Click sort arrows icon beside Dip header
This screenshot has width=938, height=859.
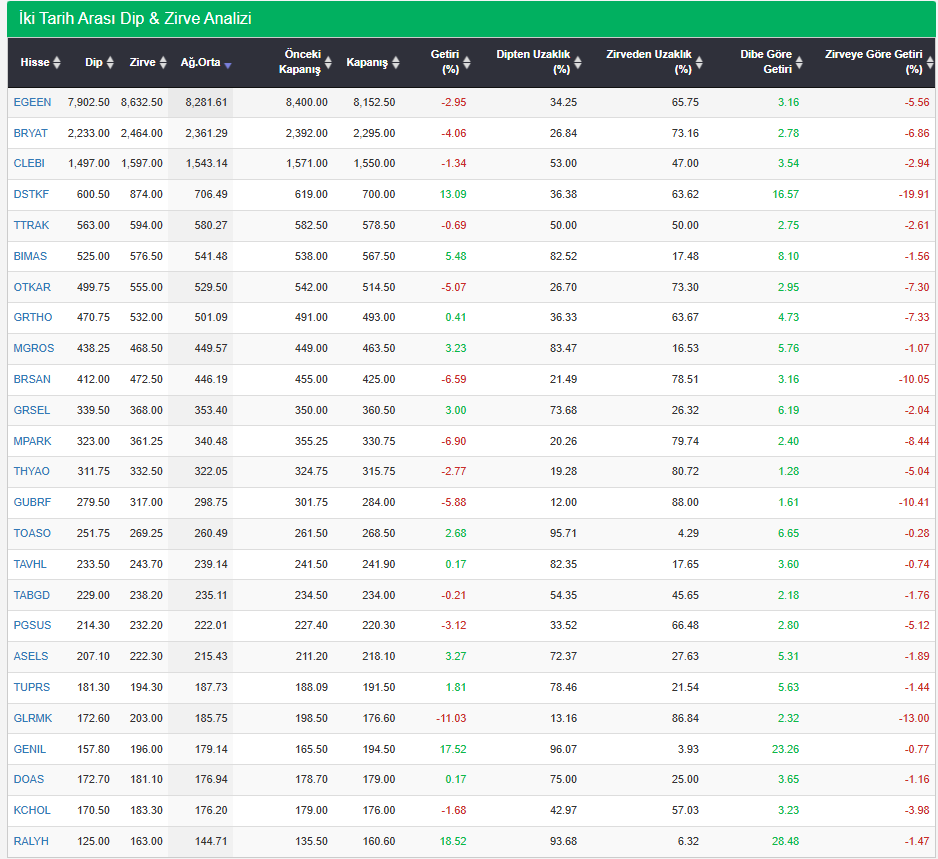110,62
